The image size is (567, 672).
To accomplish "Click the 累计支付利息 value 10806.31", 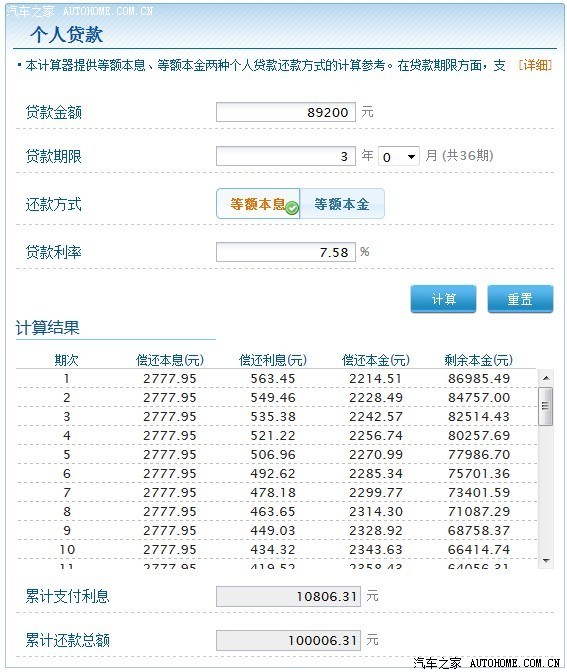I will pyautogui.click(x=288, y=597).
